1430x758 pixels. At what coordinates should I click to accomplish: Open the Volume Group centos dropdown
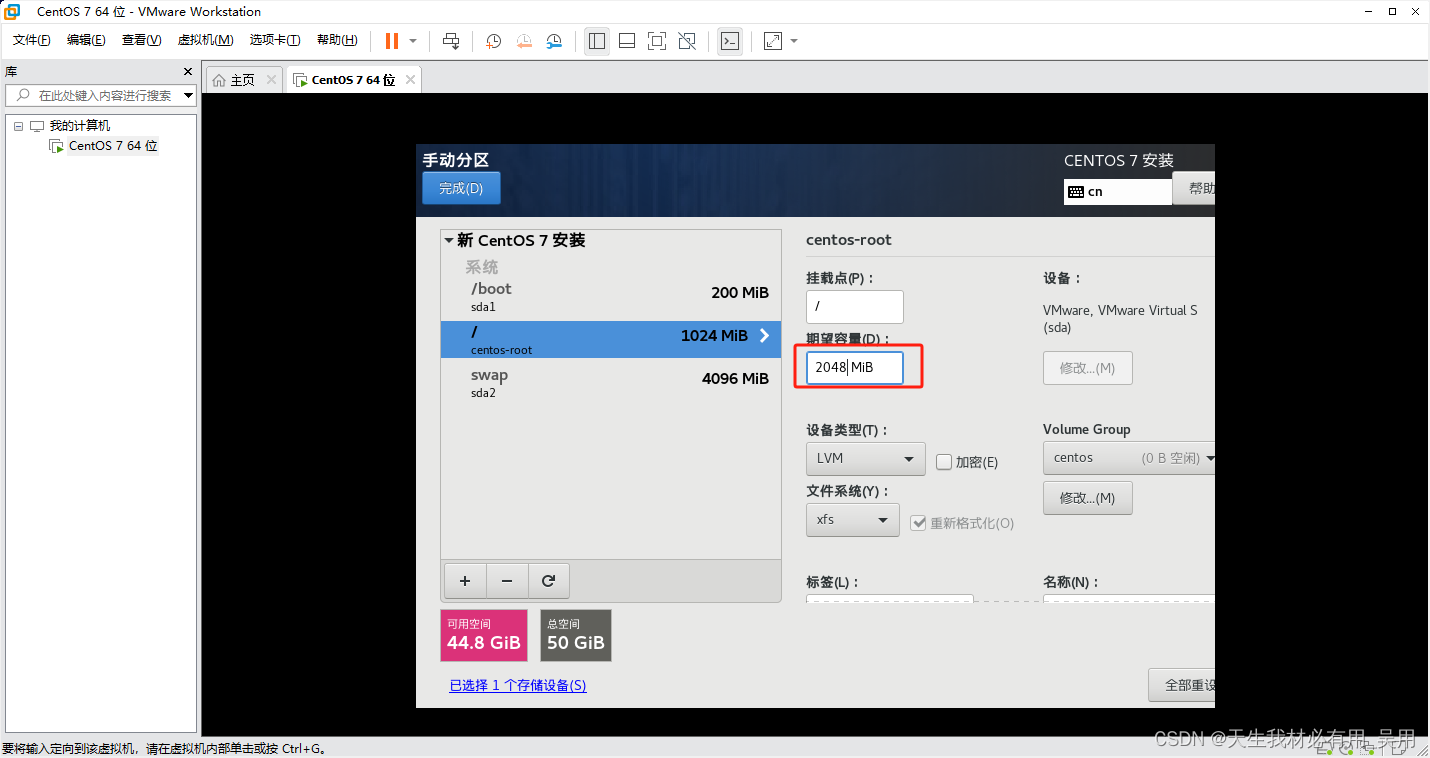click(1129, 458)
